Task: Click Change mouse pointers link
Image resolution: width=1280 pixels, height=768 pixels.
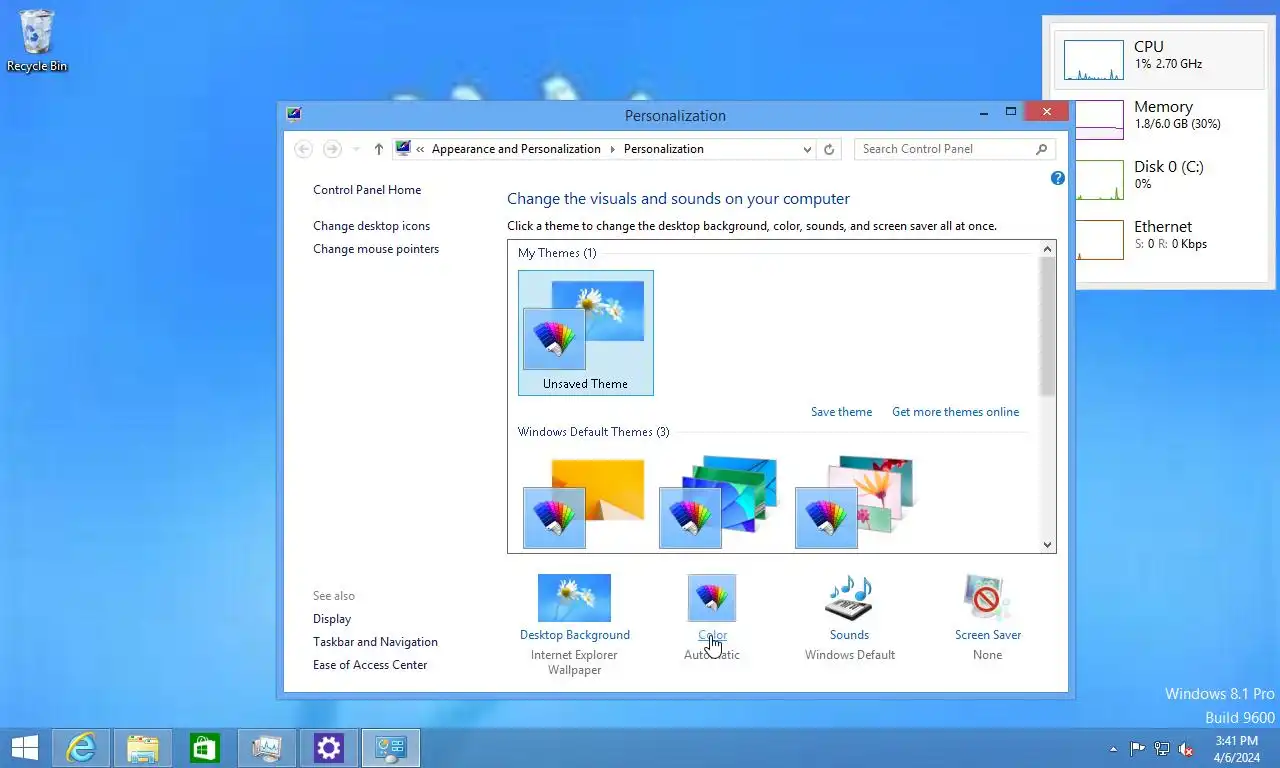Action: (376, 249)
